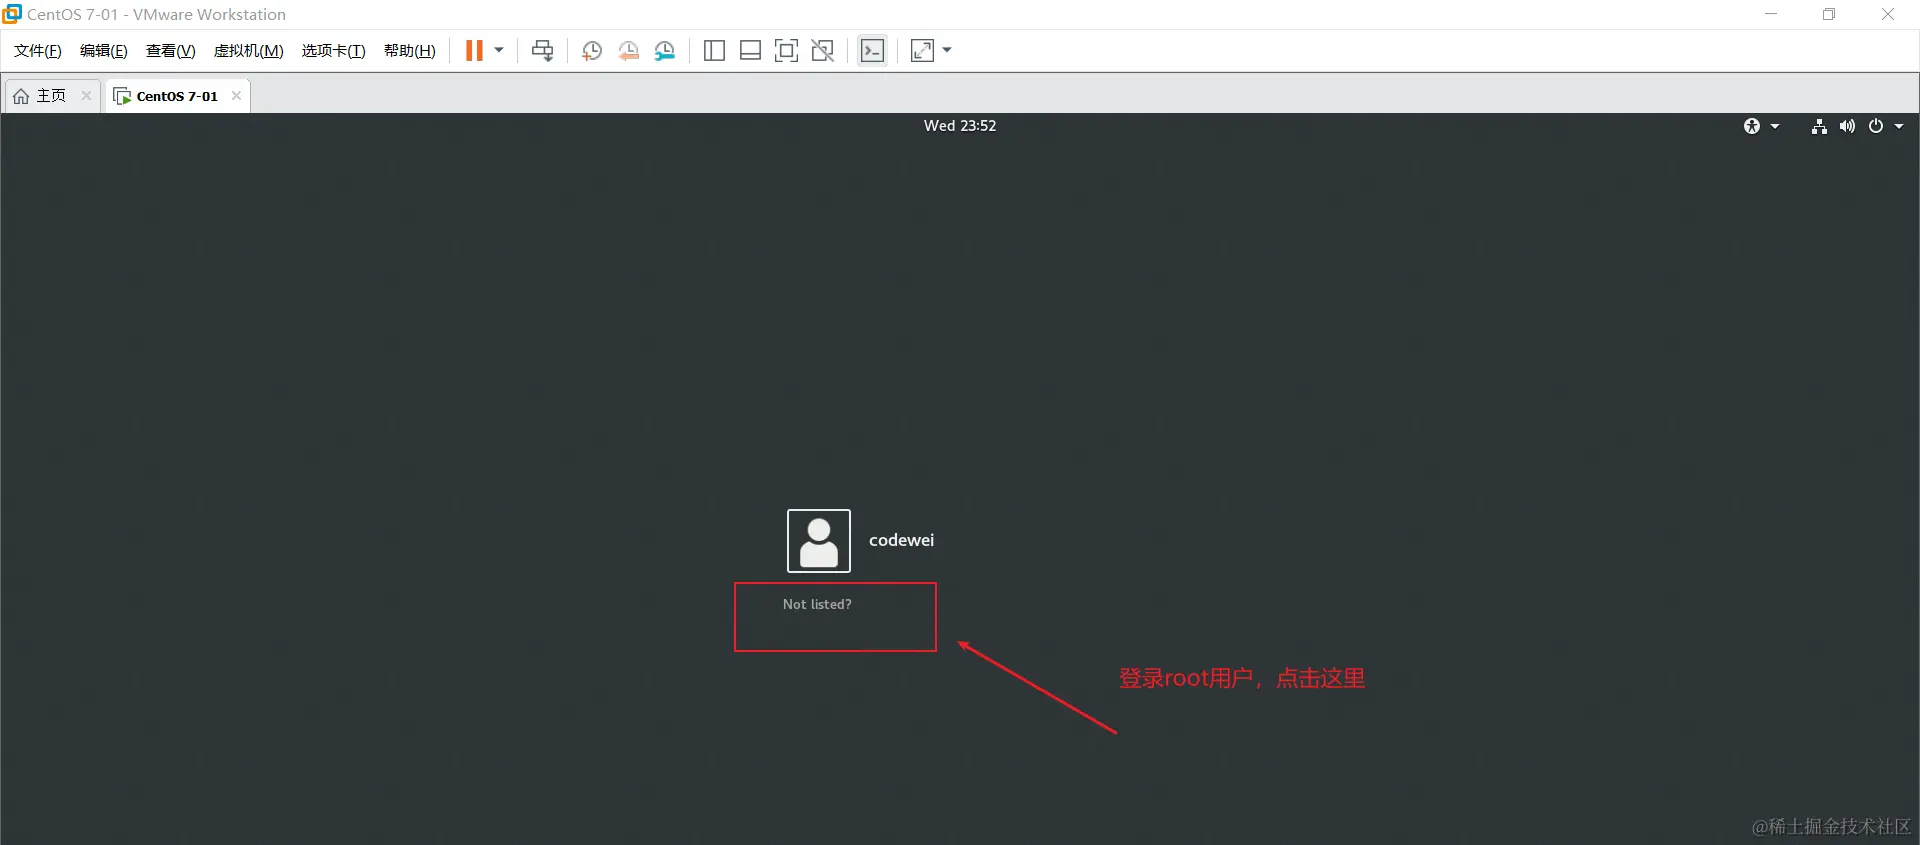Expand the stretch display dropdown arrow
This screenshot has height=845, width=1920.
click(947, 50)
